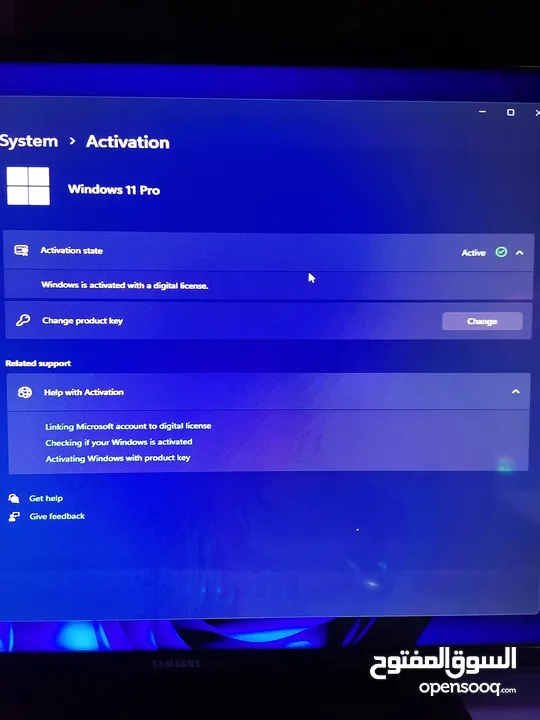Image resolution: width=540 pixels, height=720 pixels.
Task: Click the breadcrumb chevron after System
Action: [x=72, y=141]
